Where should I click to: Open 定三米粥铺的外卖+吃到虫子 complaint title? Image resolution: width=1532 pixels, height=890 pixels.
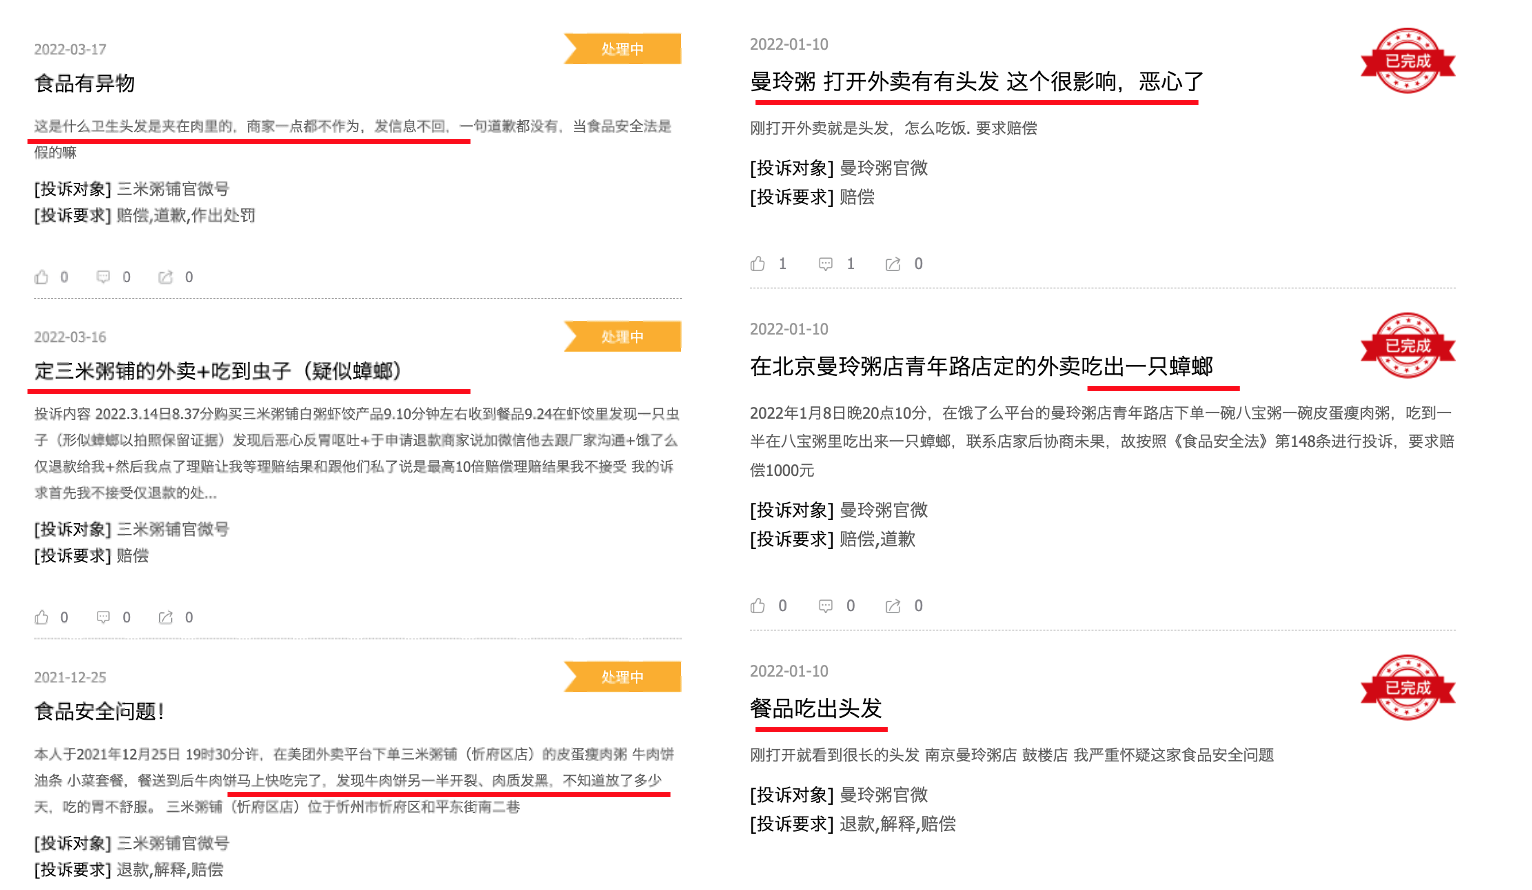click(x=218, y=371)
